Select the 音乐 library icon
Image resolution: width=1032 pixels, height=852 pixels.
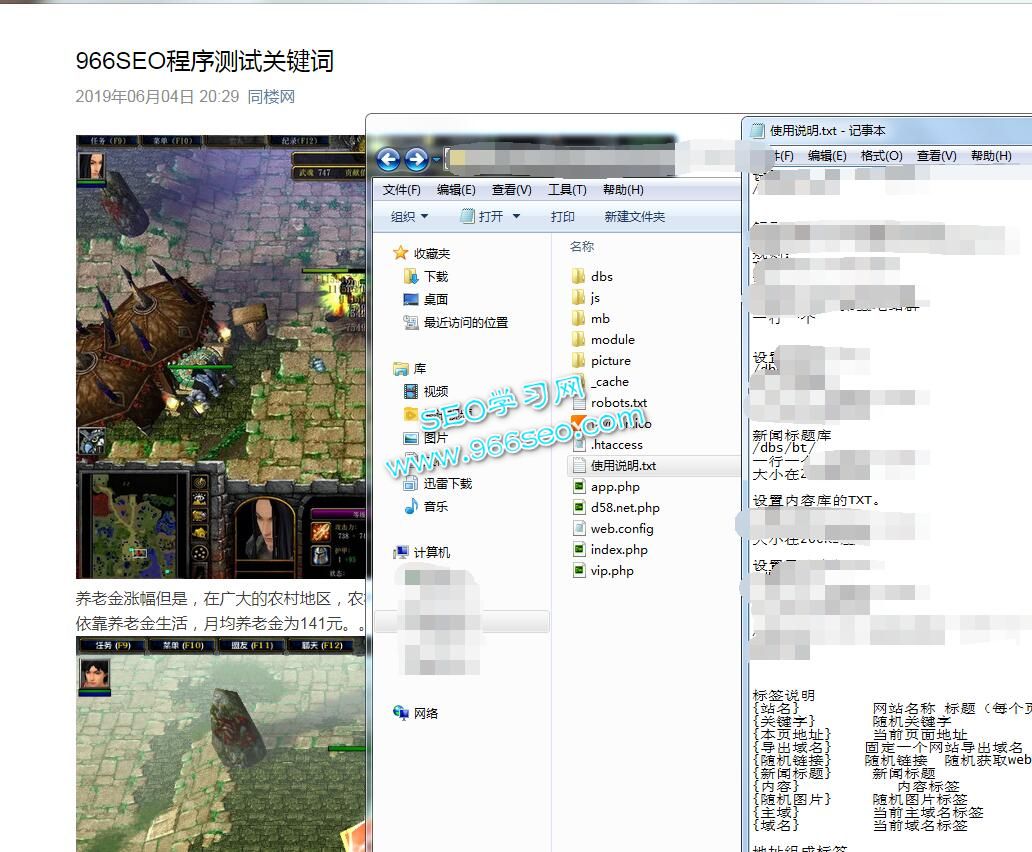click(x=411, y=507)
